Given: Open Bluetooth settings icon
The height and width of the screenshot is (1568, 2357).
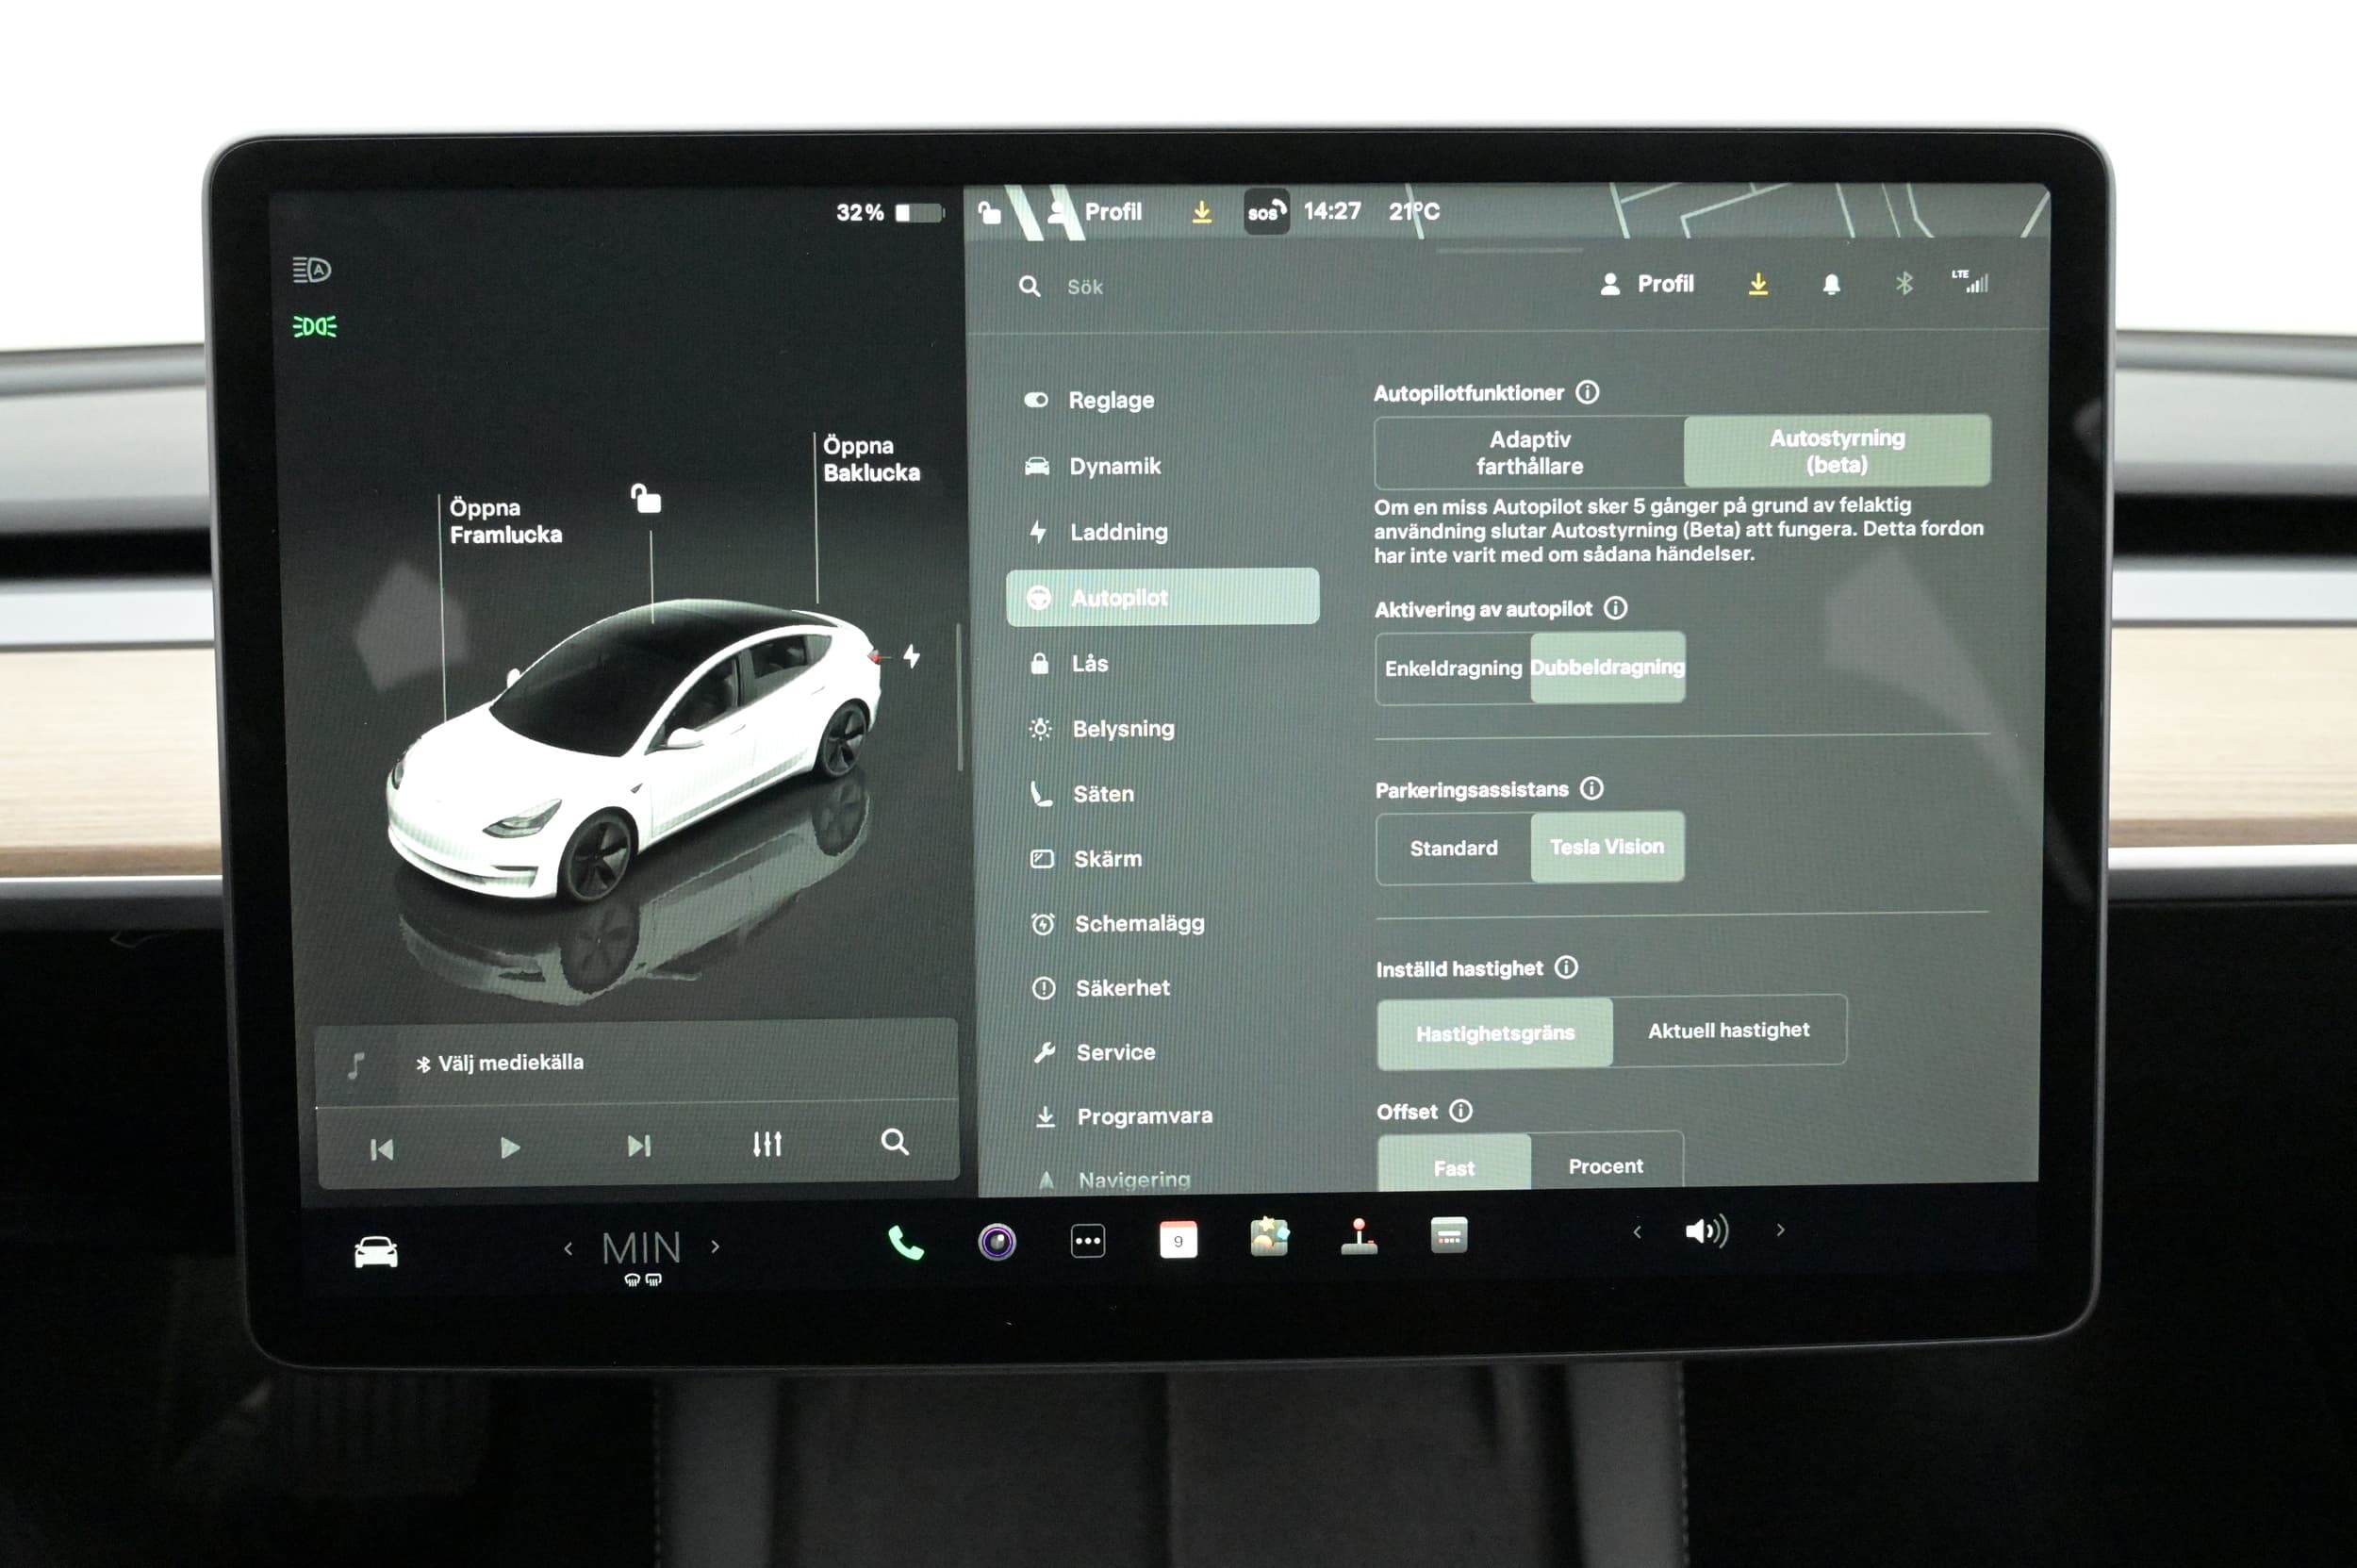Looking at the screenshot, I should 1904,283.
